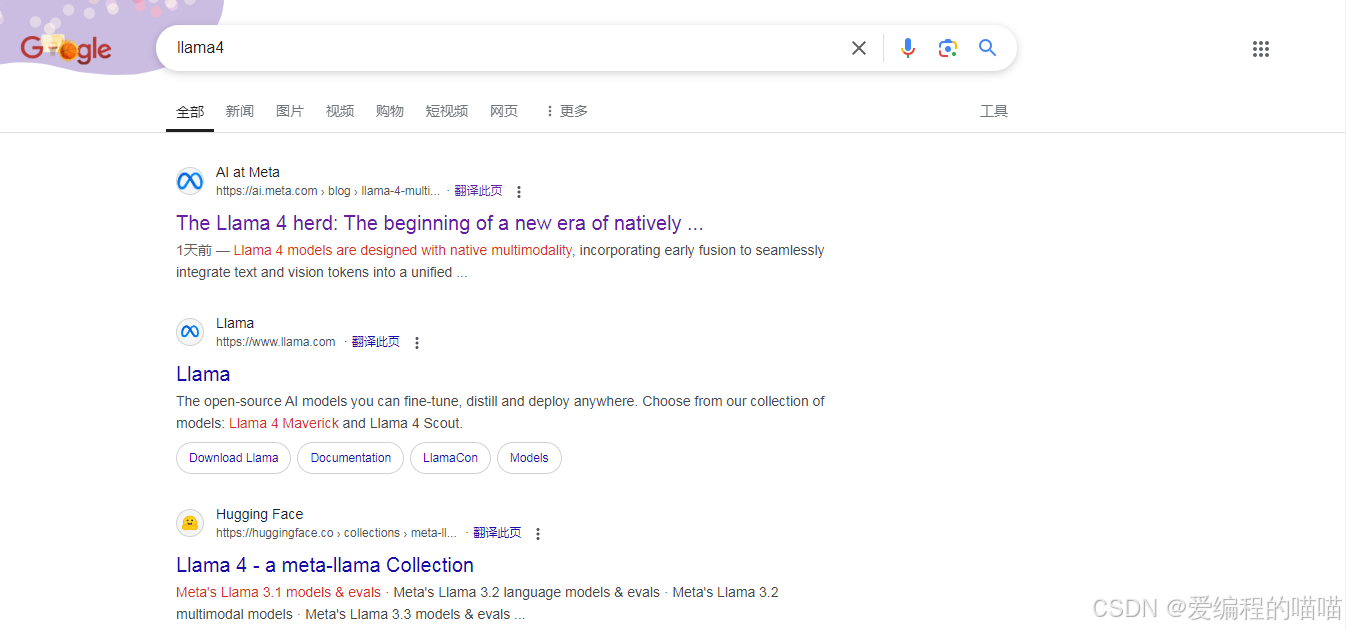Screen dimensions: 1346x630
Task: Clear the search box with X icon
Action: pos(859,48)
